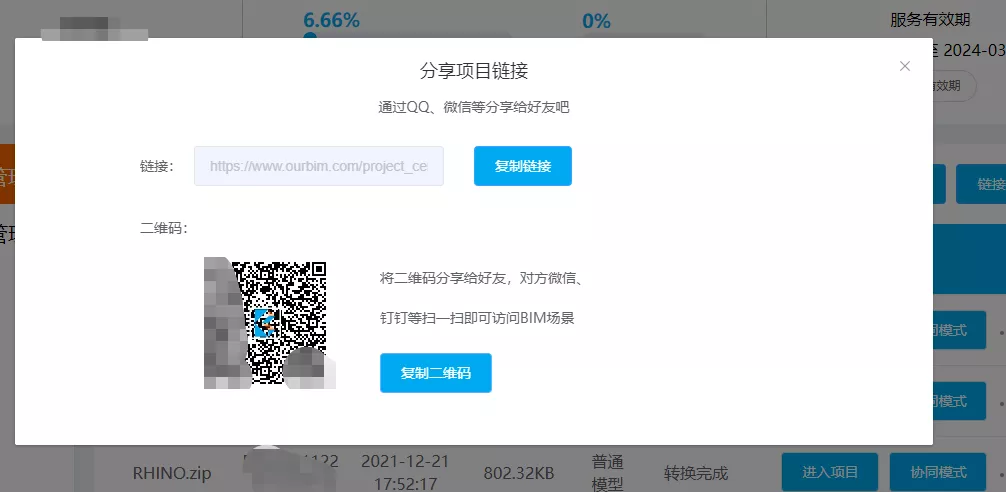Click file size 802.32KB
Viewport: 1006px width, 492px height.
(x=519, y=473)
